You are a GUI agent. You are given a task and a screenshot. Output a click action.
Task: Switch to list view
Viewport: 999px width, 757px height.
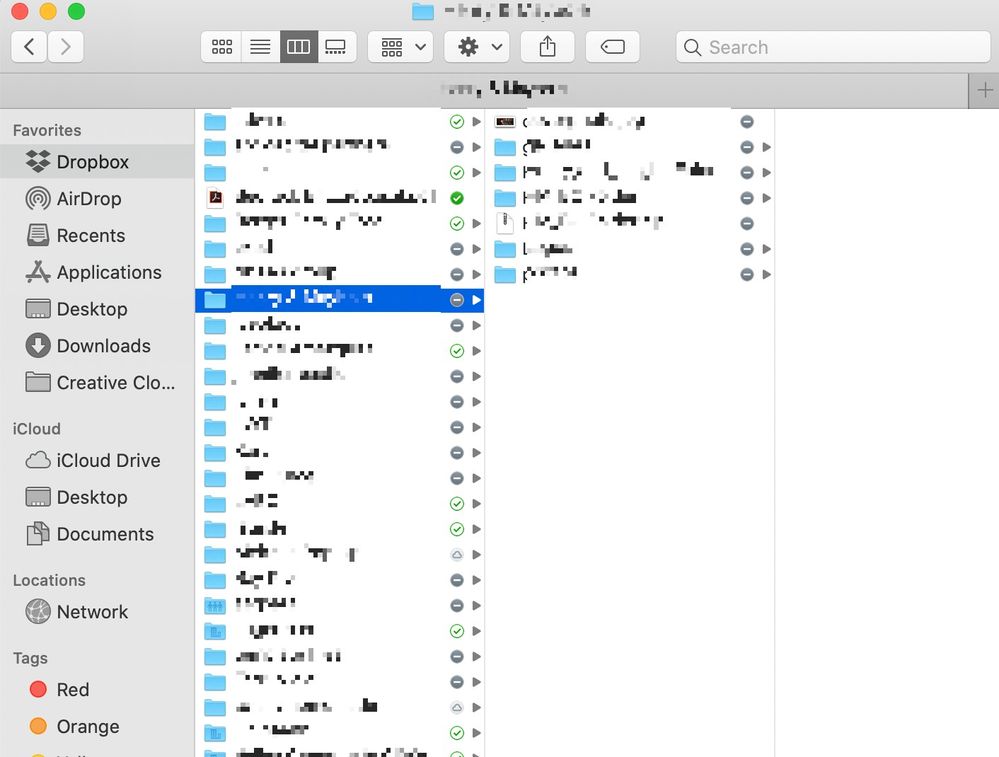pos(260,46)
